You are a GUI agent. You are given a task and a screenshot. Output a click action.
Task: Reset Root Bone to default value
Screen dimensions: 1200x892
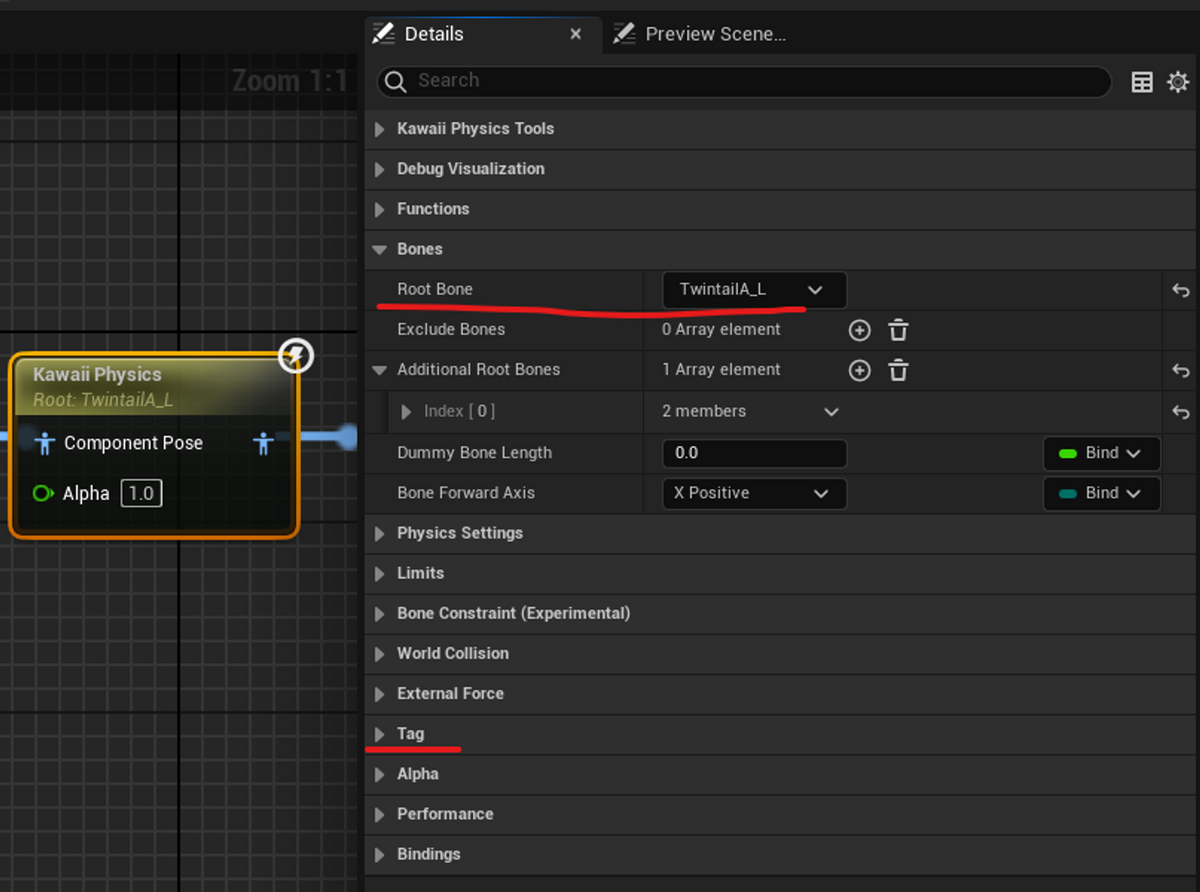[x=1181, y=290]
